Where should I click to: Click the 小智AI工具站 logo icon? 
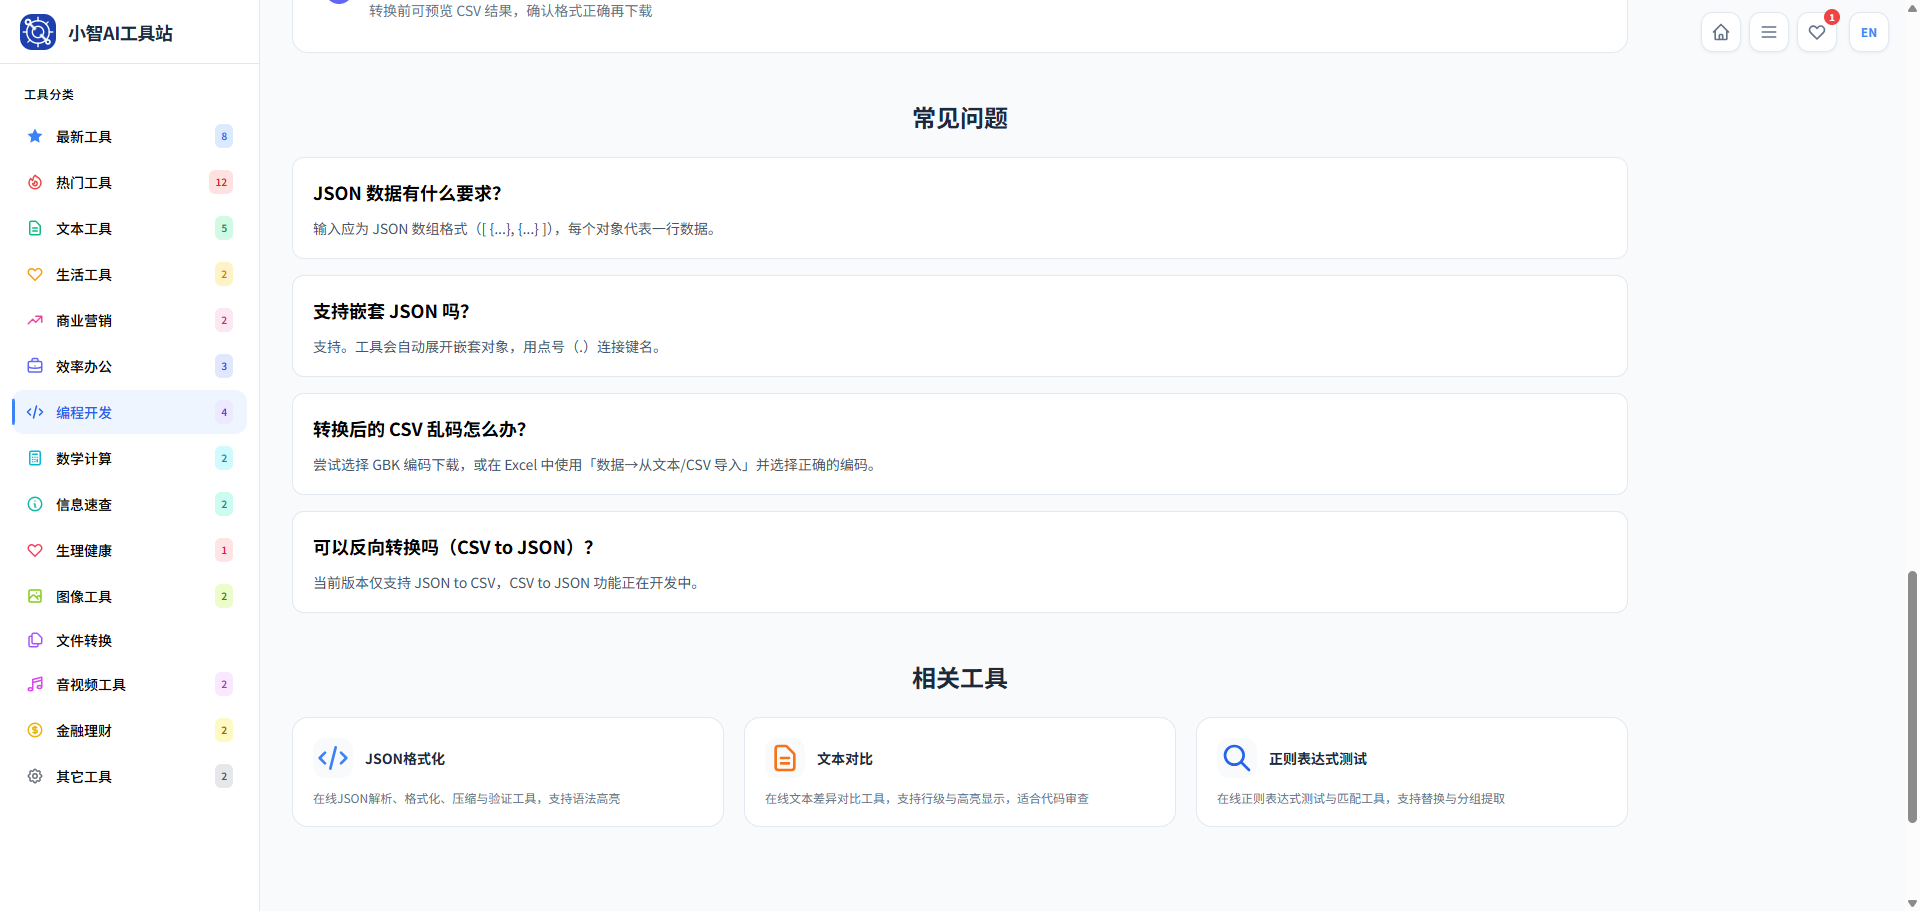pyautogui.click(x=38, y=32)
